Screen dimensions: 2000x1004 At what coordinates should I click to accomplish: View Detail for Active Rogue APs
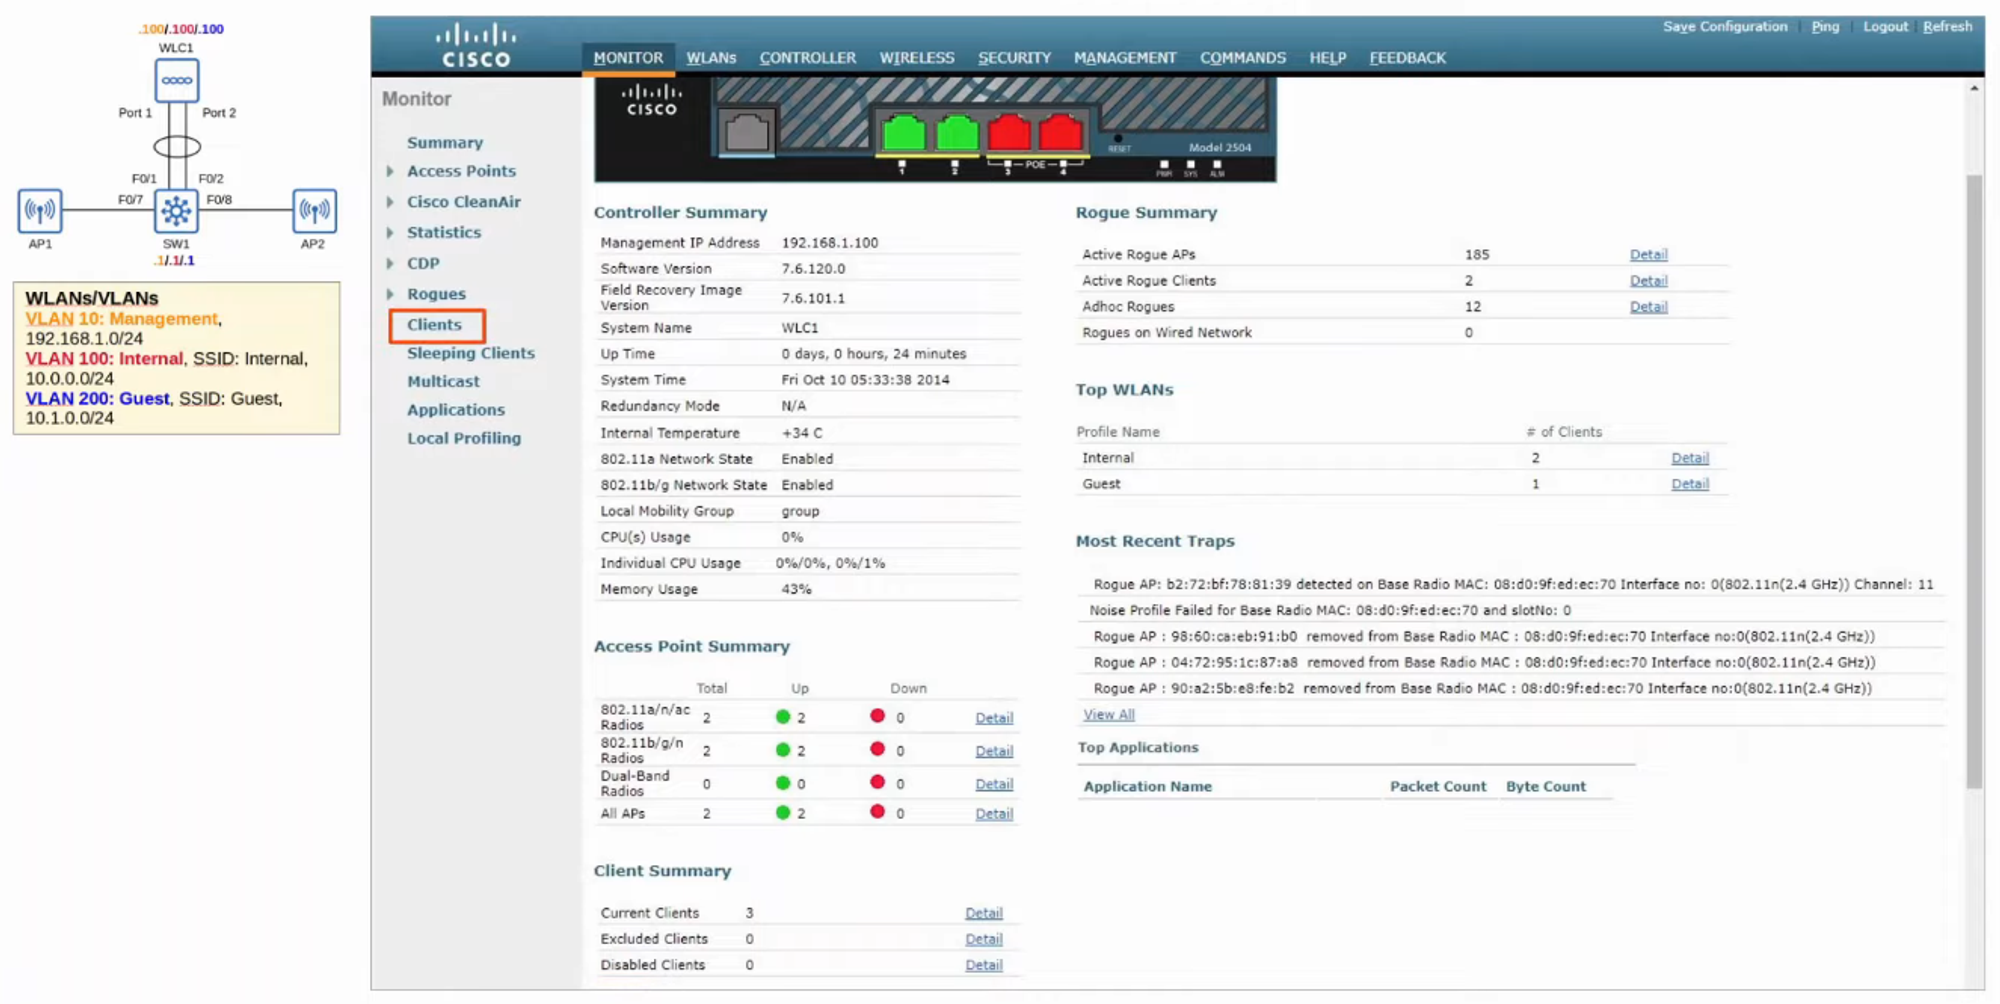click(x=1648, y=255)
